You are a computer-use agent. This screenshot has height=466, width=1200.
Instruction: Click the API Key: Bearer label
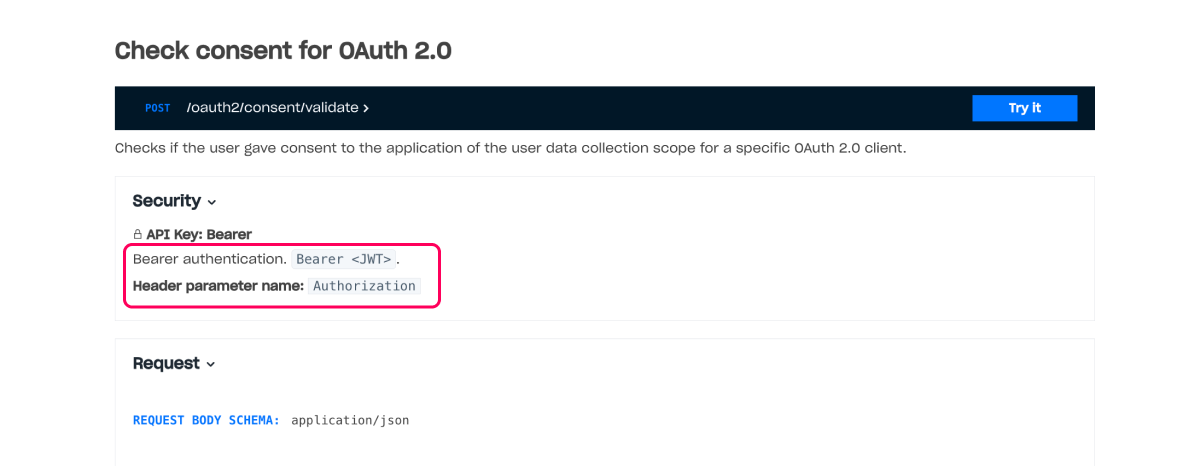(199, 234)
